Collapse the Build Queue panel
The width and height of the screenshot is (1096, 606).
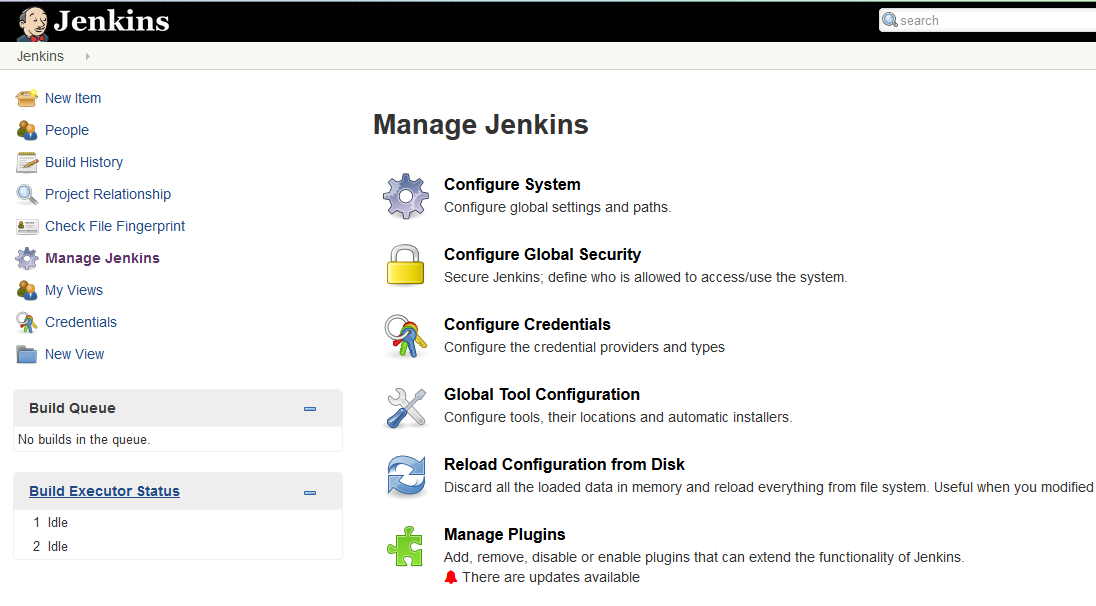[x=309, y=408]
